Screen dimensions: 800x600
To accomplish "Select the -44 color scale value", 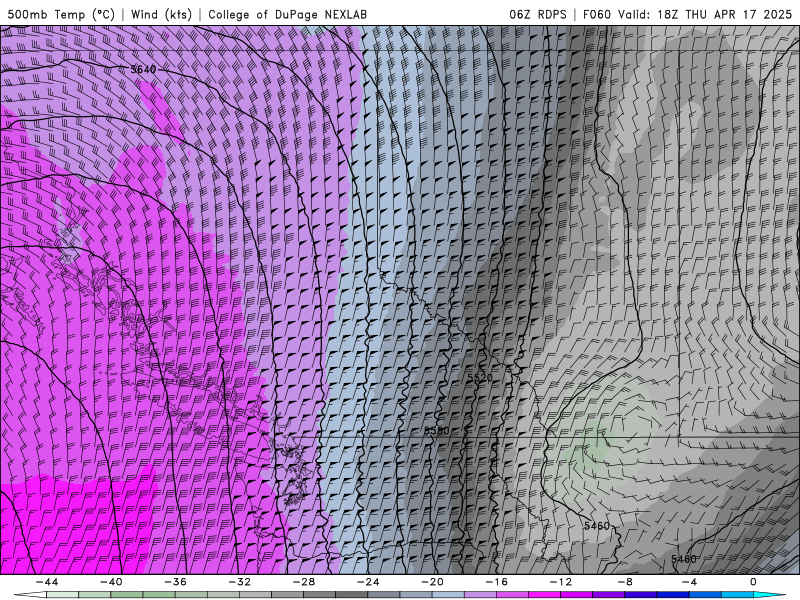I will coord(47,582).
